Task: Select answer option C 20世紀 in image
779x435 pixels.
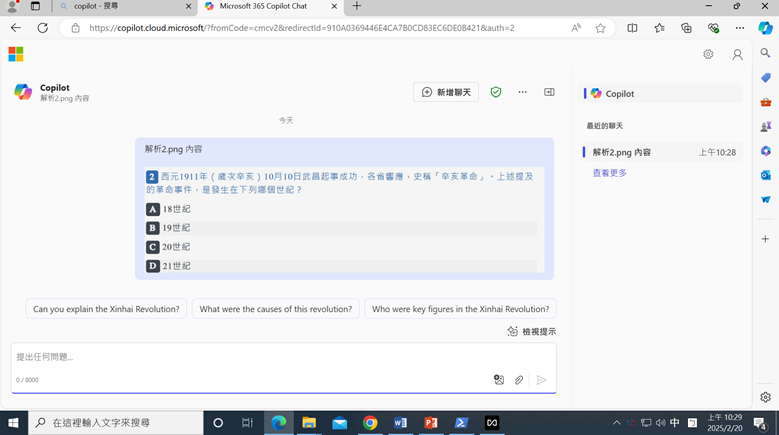Action: click(168, 247)
